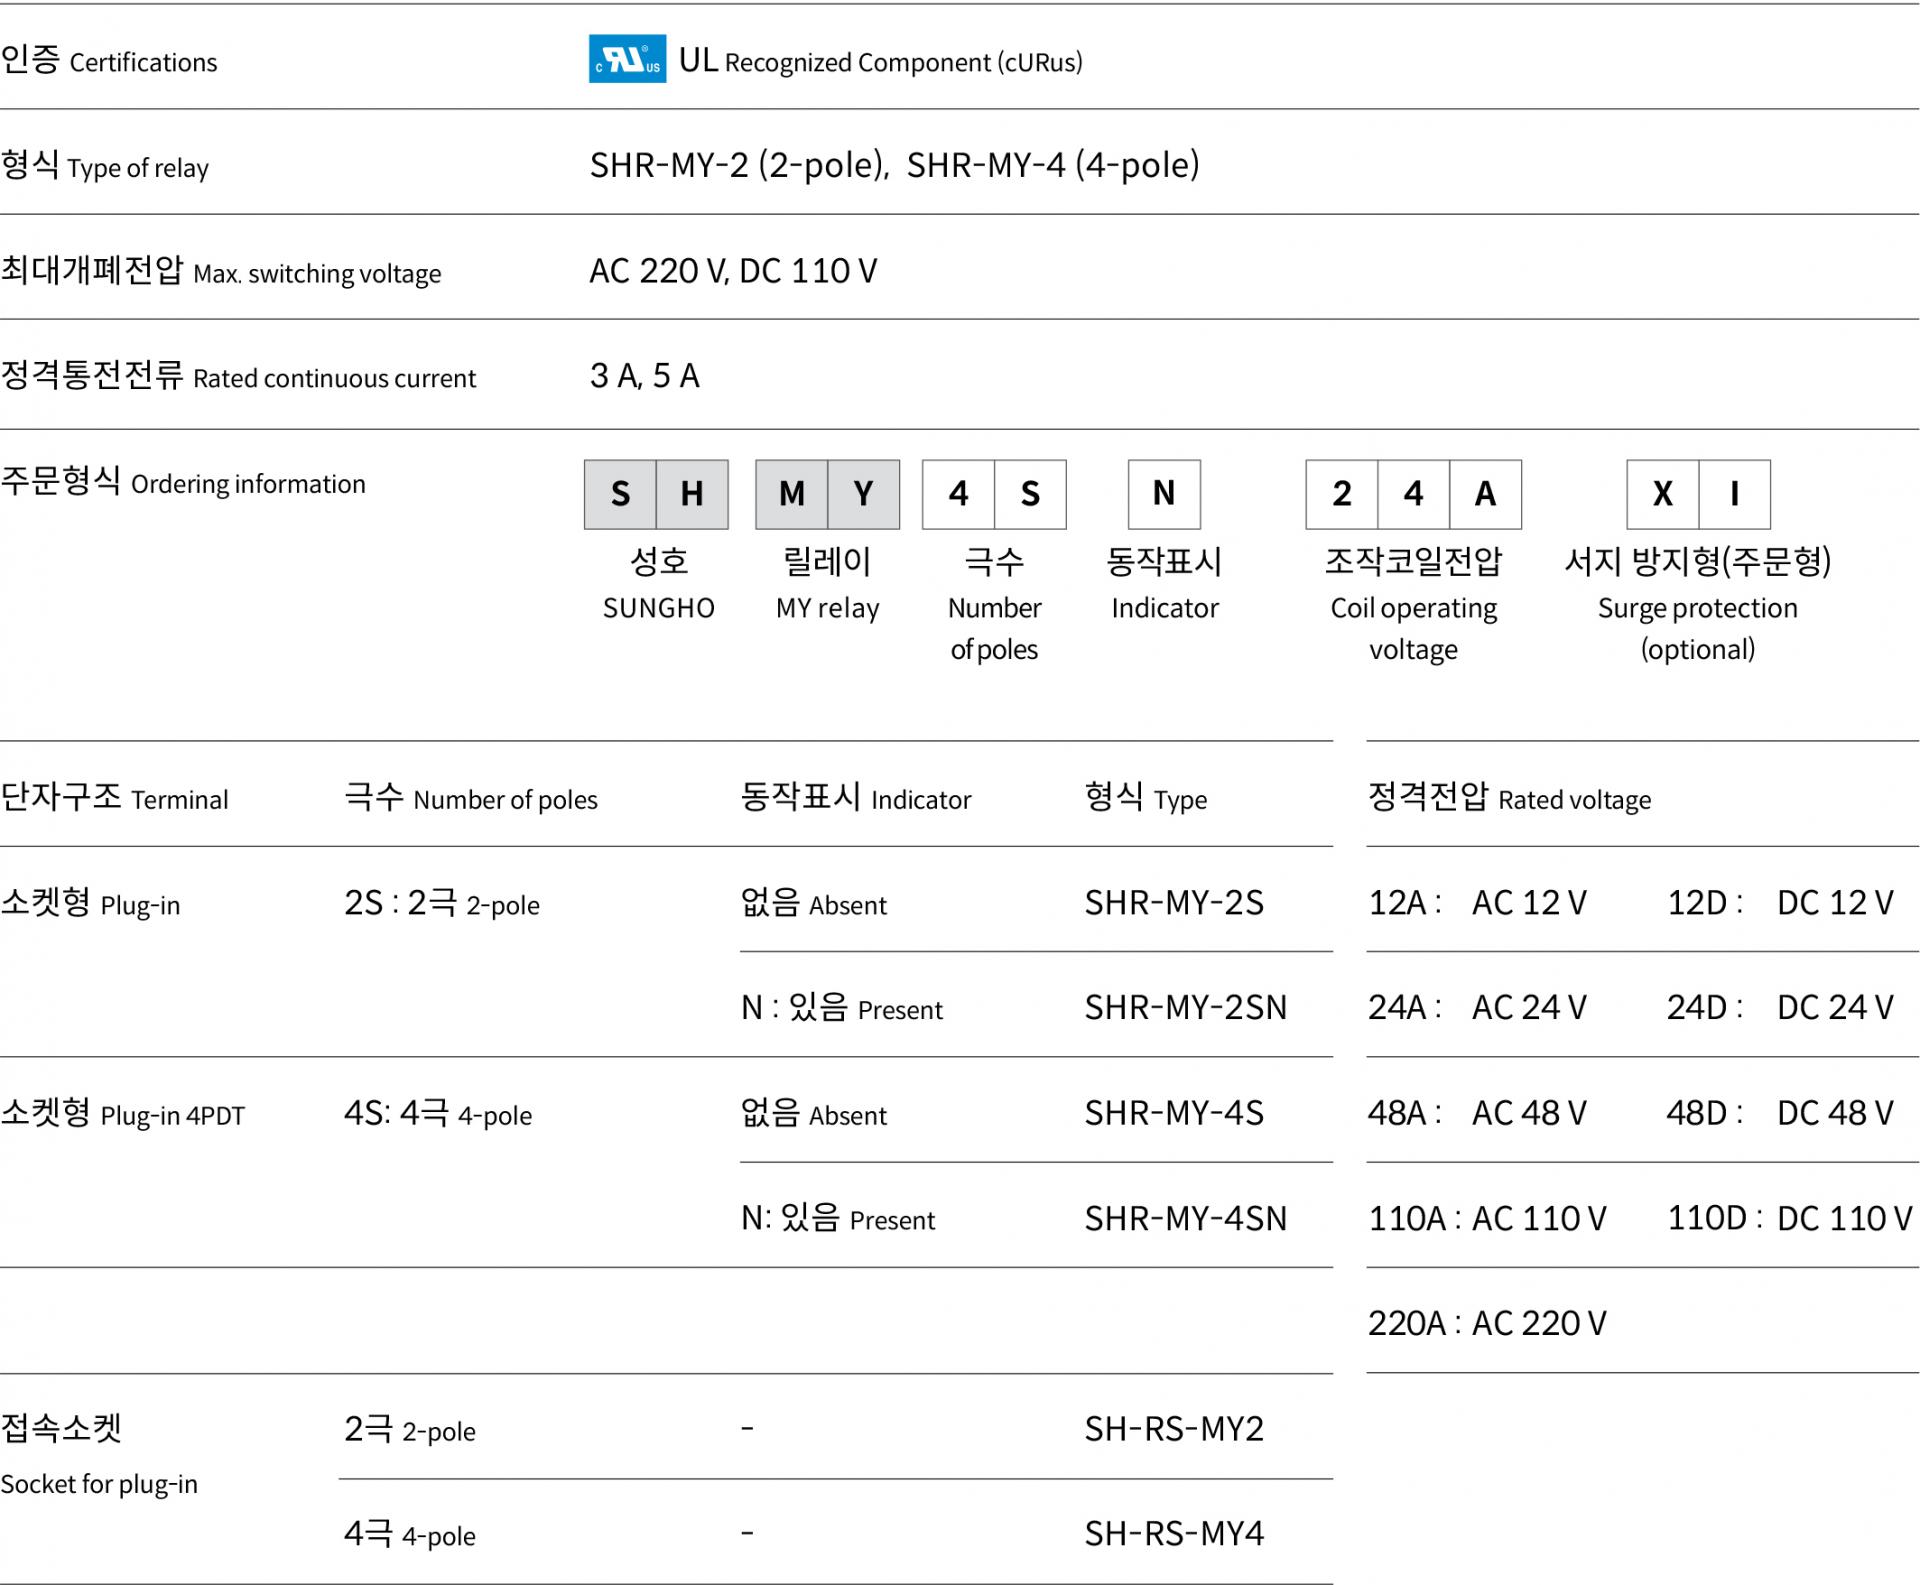Select the 'H' ordering code box
Screen dimensions: 1920x1585
point(692,494)
